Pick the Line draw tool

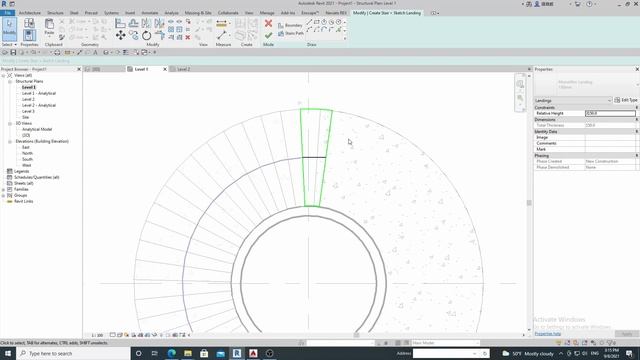(x=309, y=22)
